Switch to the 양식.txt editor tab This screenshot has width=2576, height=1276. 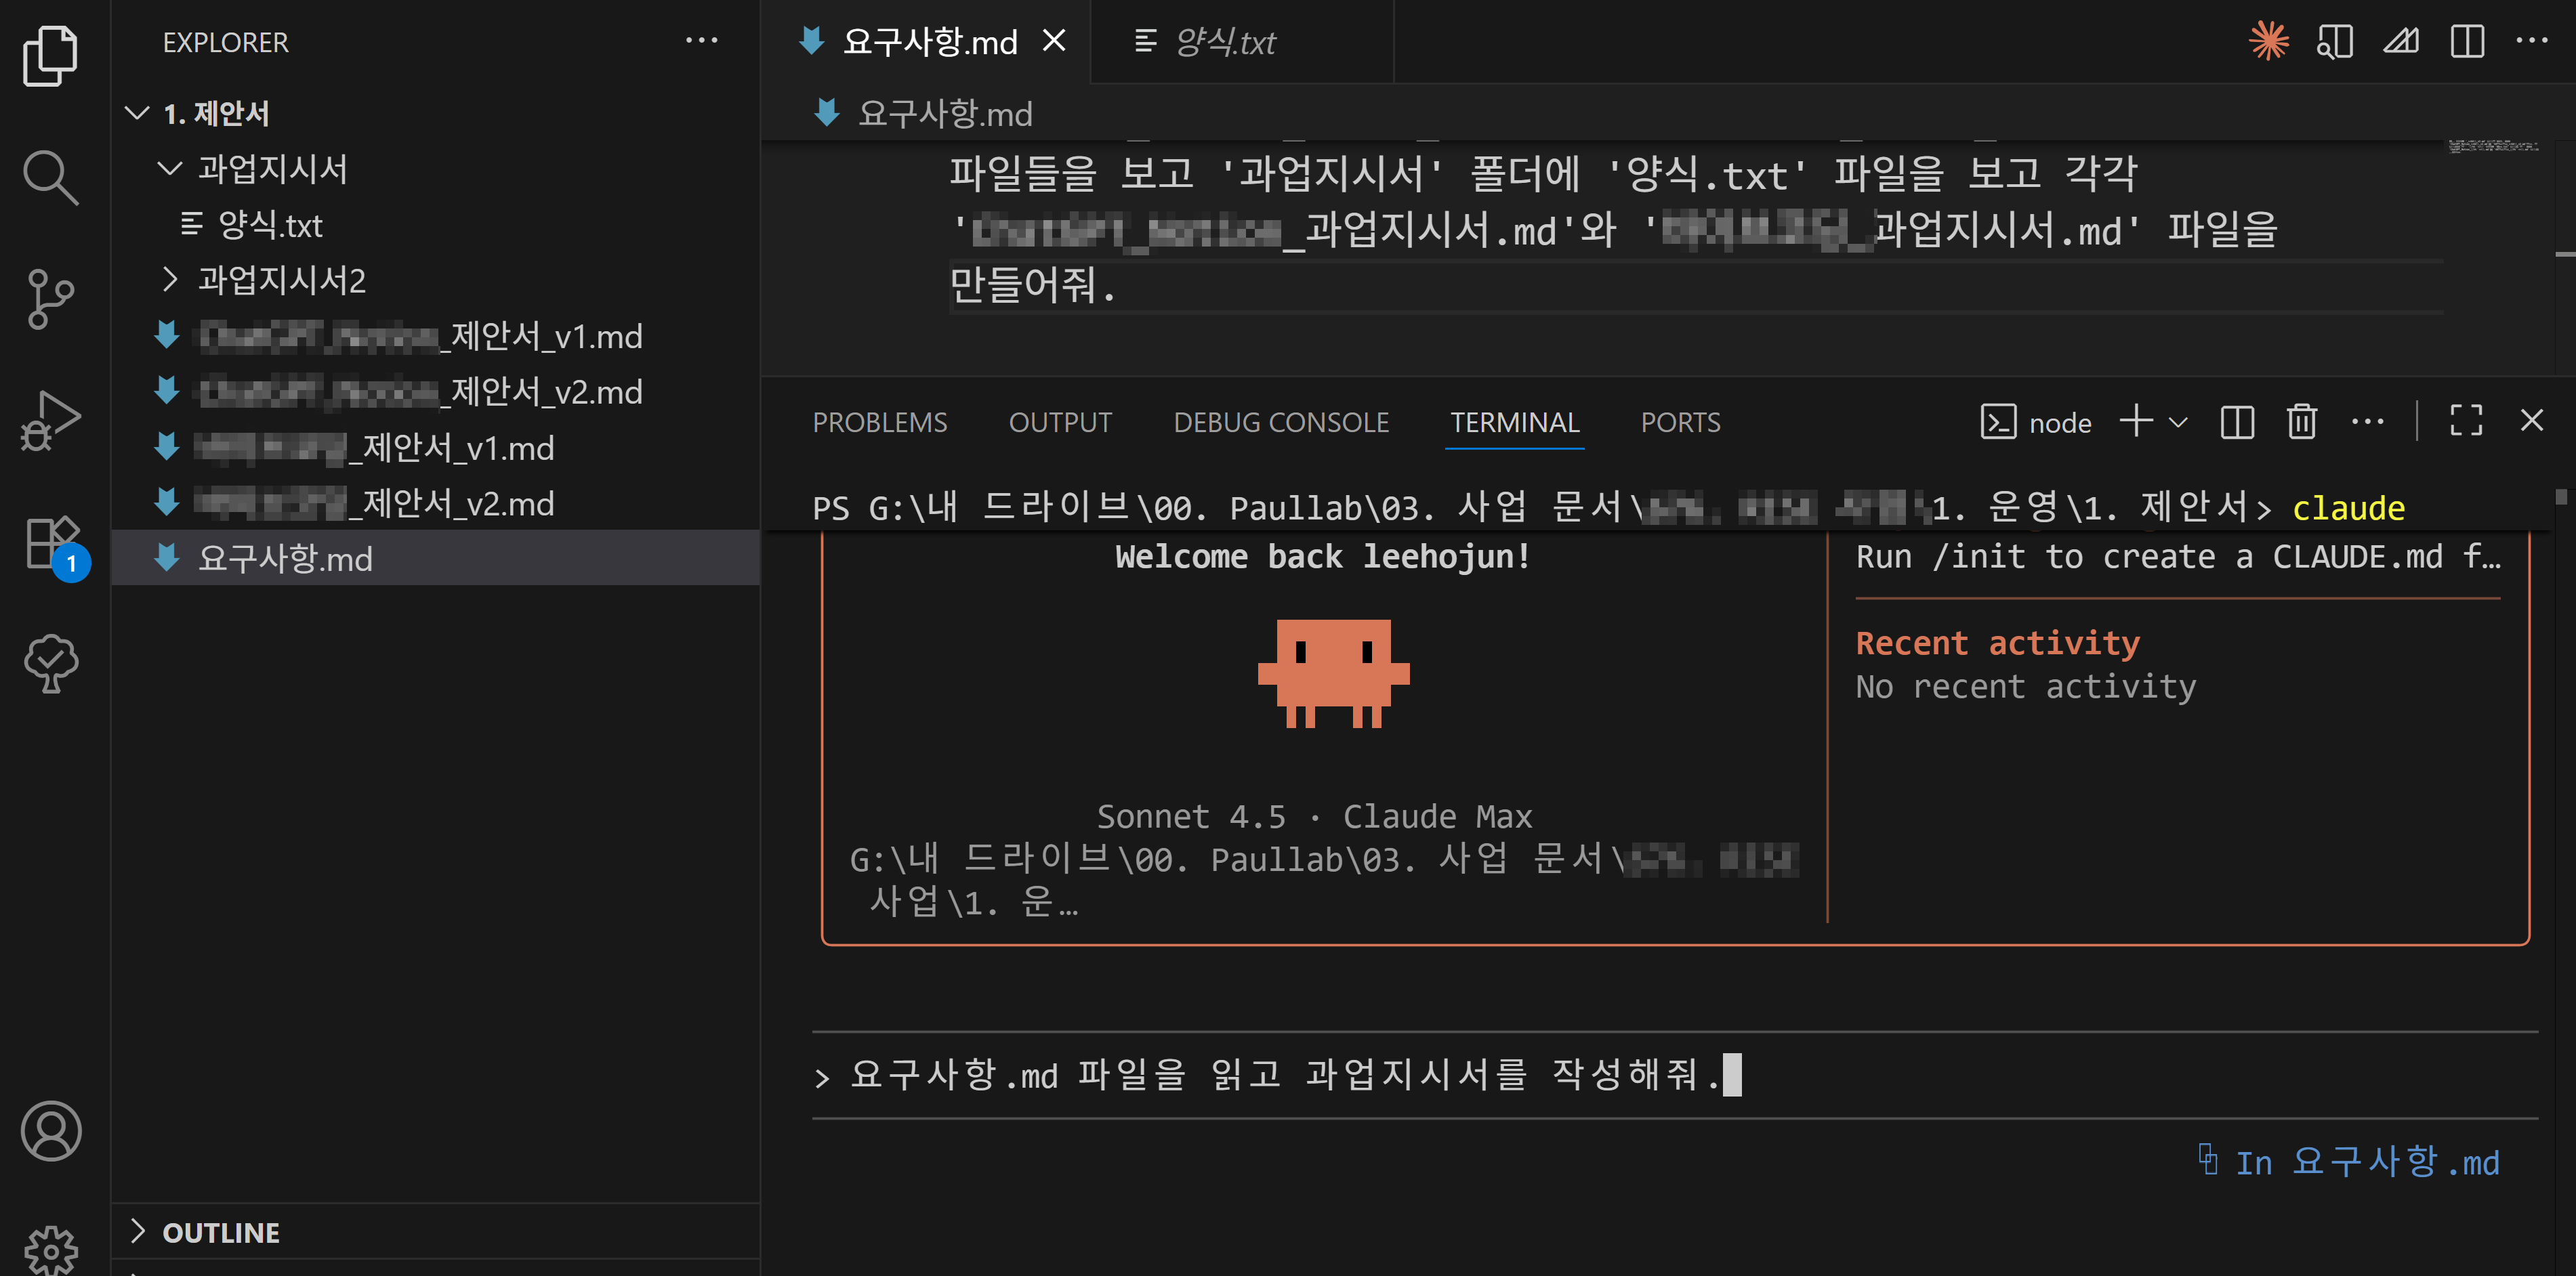click(1225, 42)
